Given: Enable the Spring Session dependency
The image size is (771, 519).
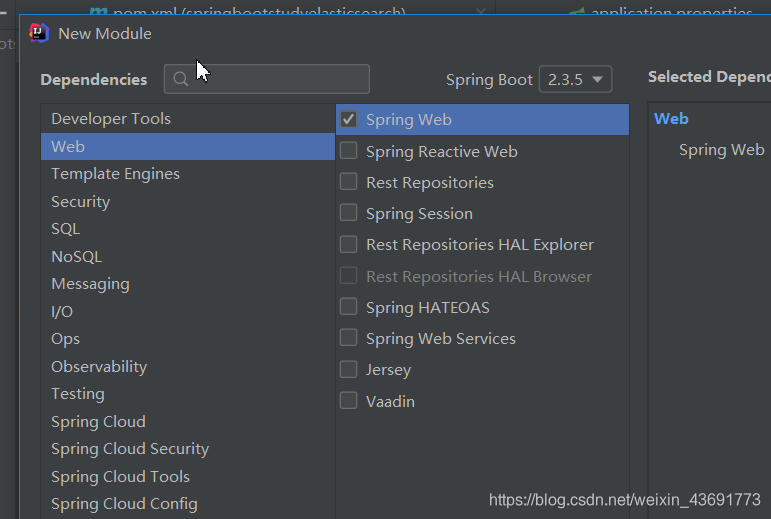Looking at the screenshot, I should point(349,213).
